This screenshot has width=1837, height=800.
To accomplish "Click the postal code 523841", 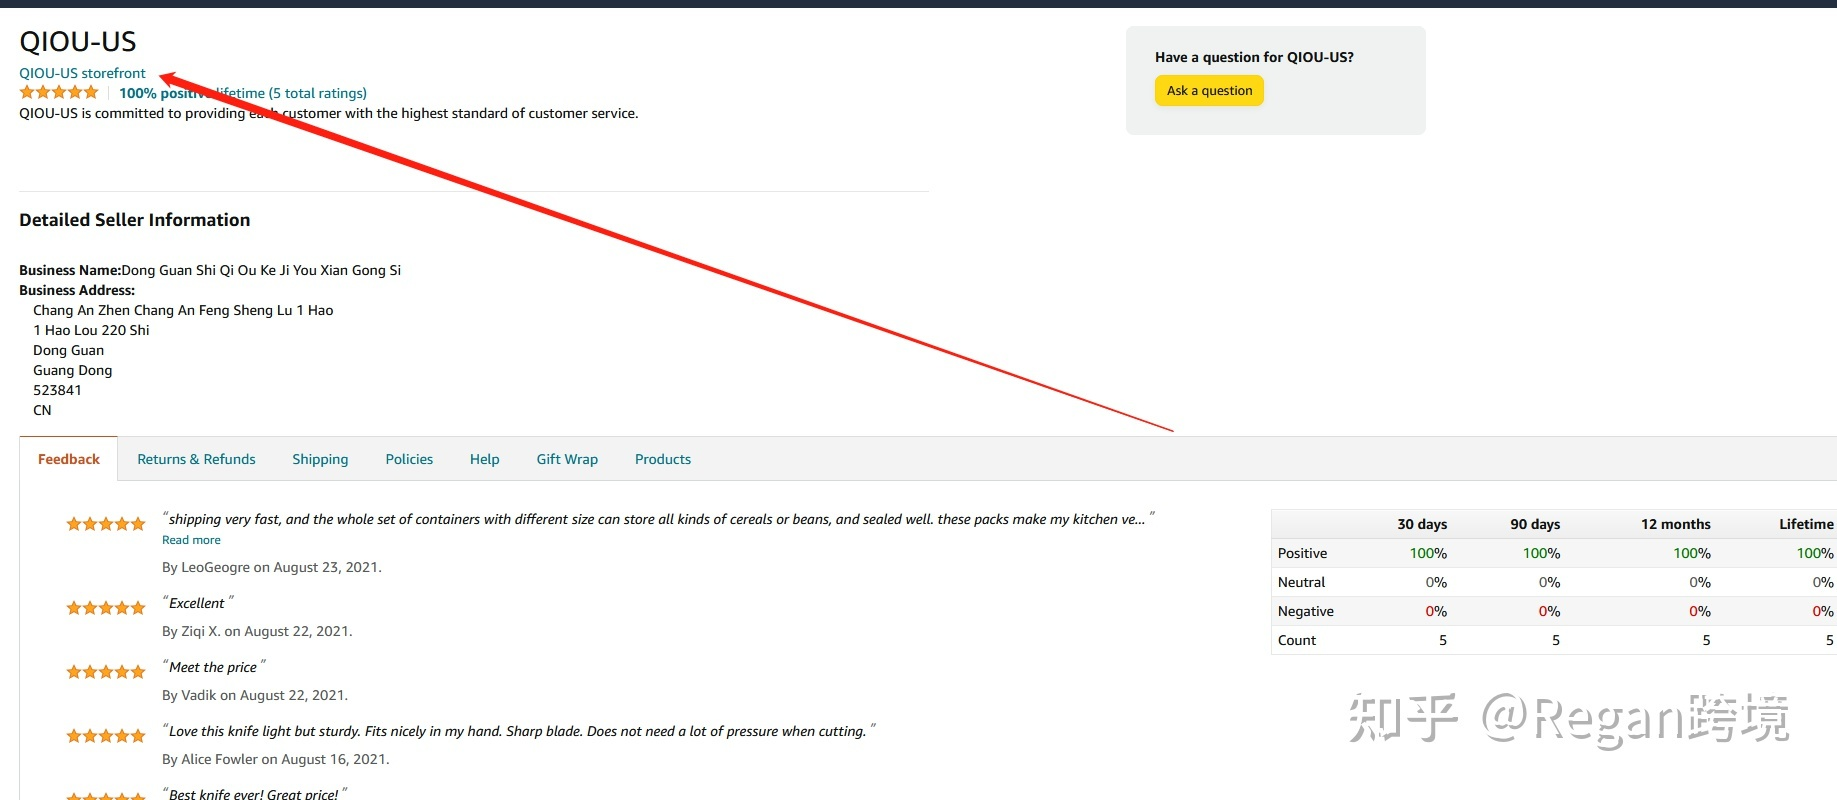I will (57, 390).
